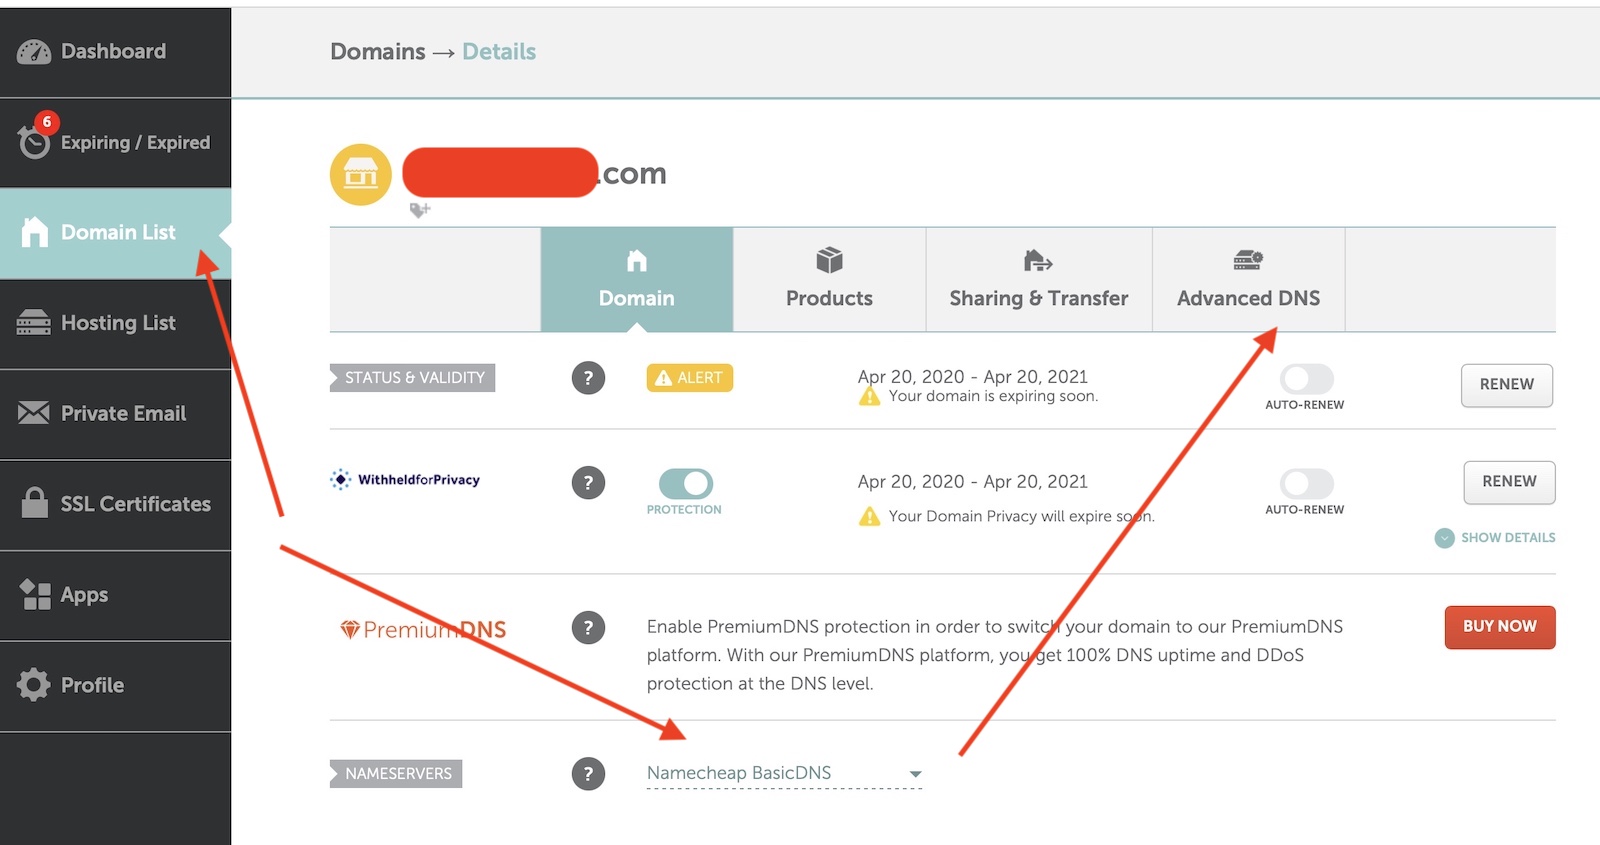Image resolution: width=1600 pixels, height=845 pixels.
Task: Click Renew button for domain status
Action: (x=1506, y=385)
